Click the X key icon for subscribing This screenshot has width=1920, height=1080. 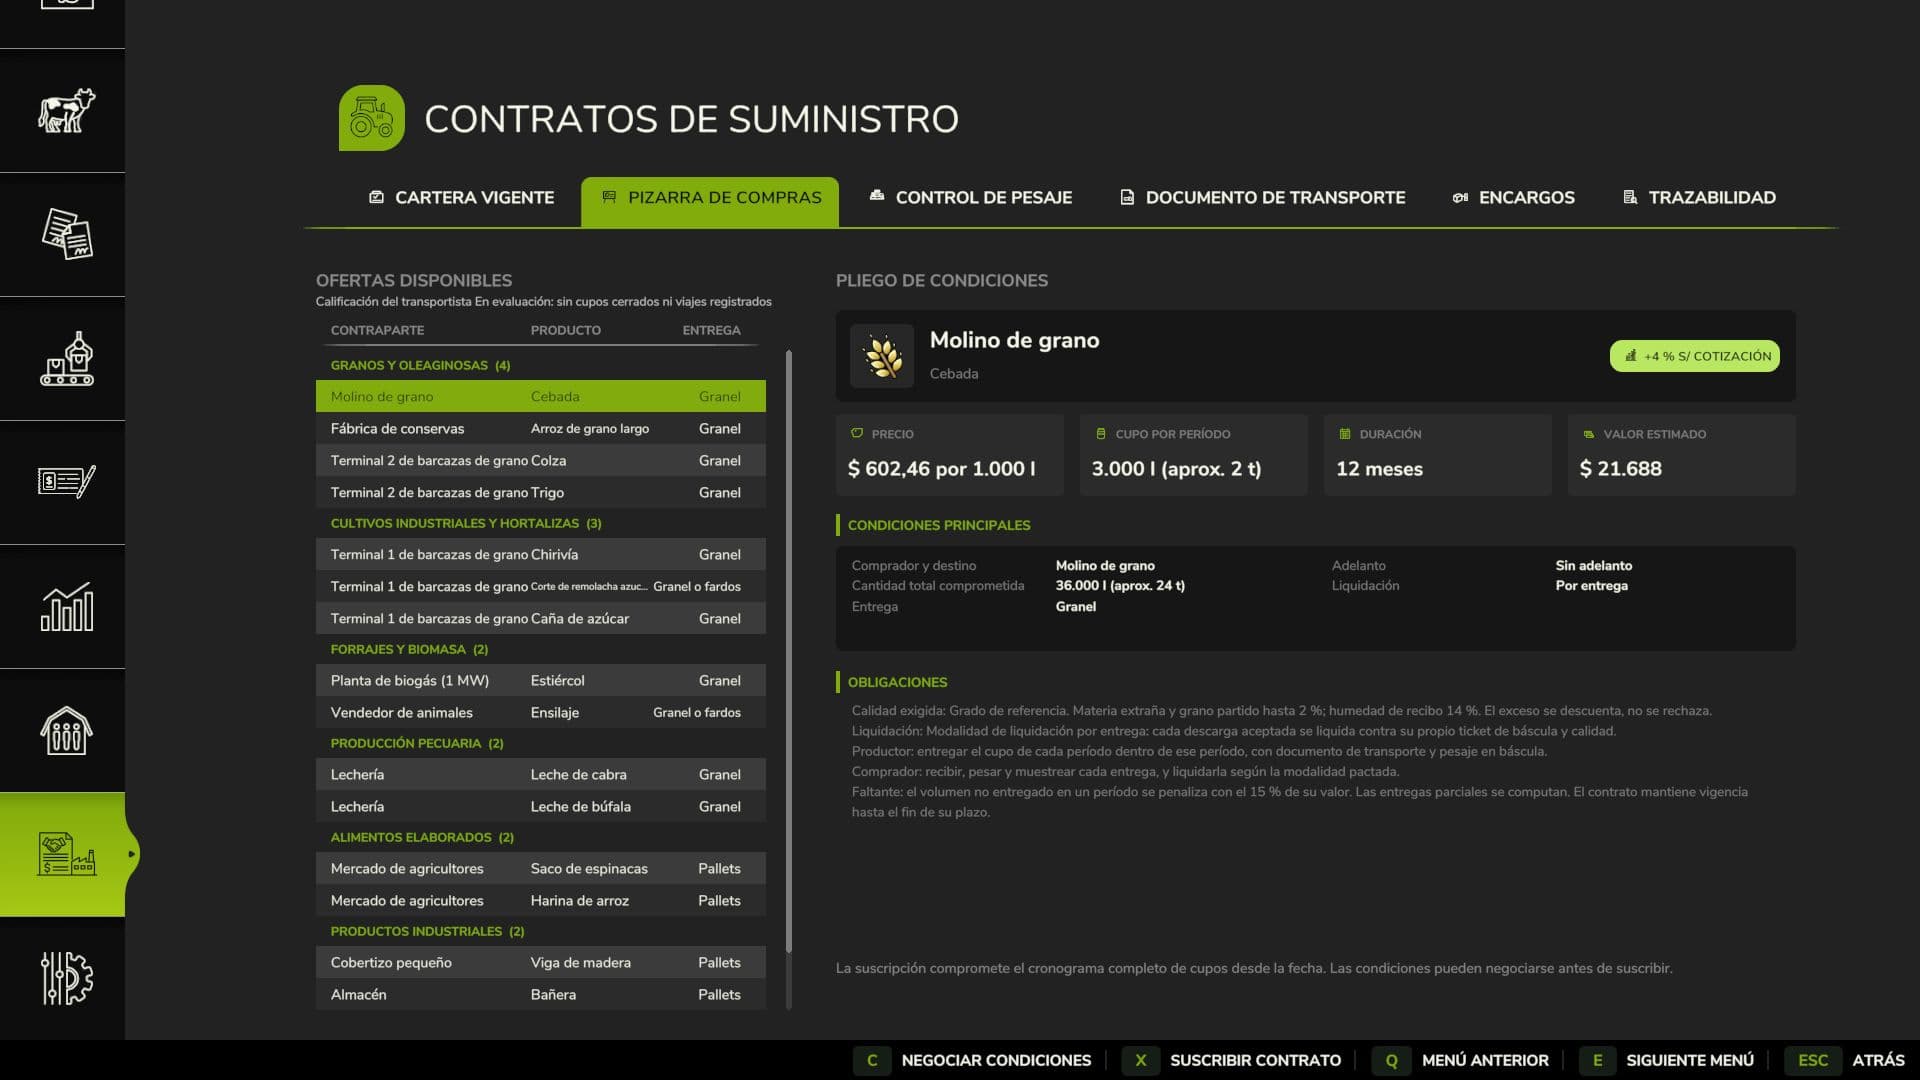[x=1141, y=1060]
